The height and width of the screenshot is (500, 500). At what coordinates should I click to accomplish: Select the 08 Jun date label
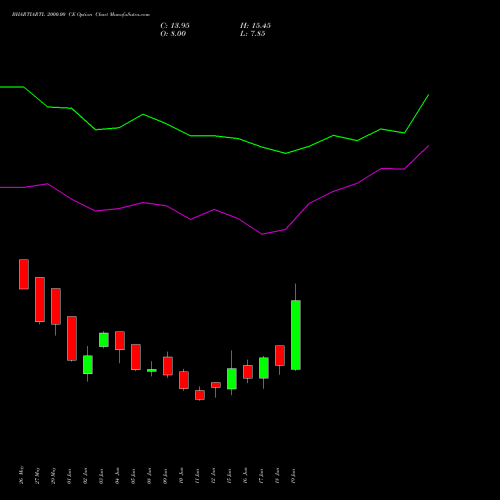[150, 476]
